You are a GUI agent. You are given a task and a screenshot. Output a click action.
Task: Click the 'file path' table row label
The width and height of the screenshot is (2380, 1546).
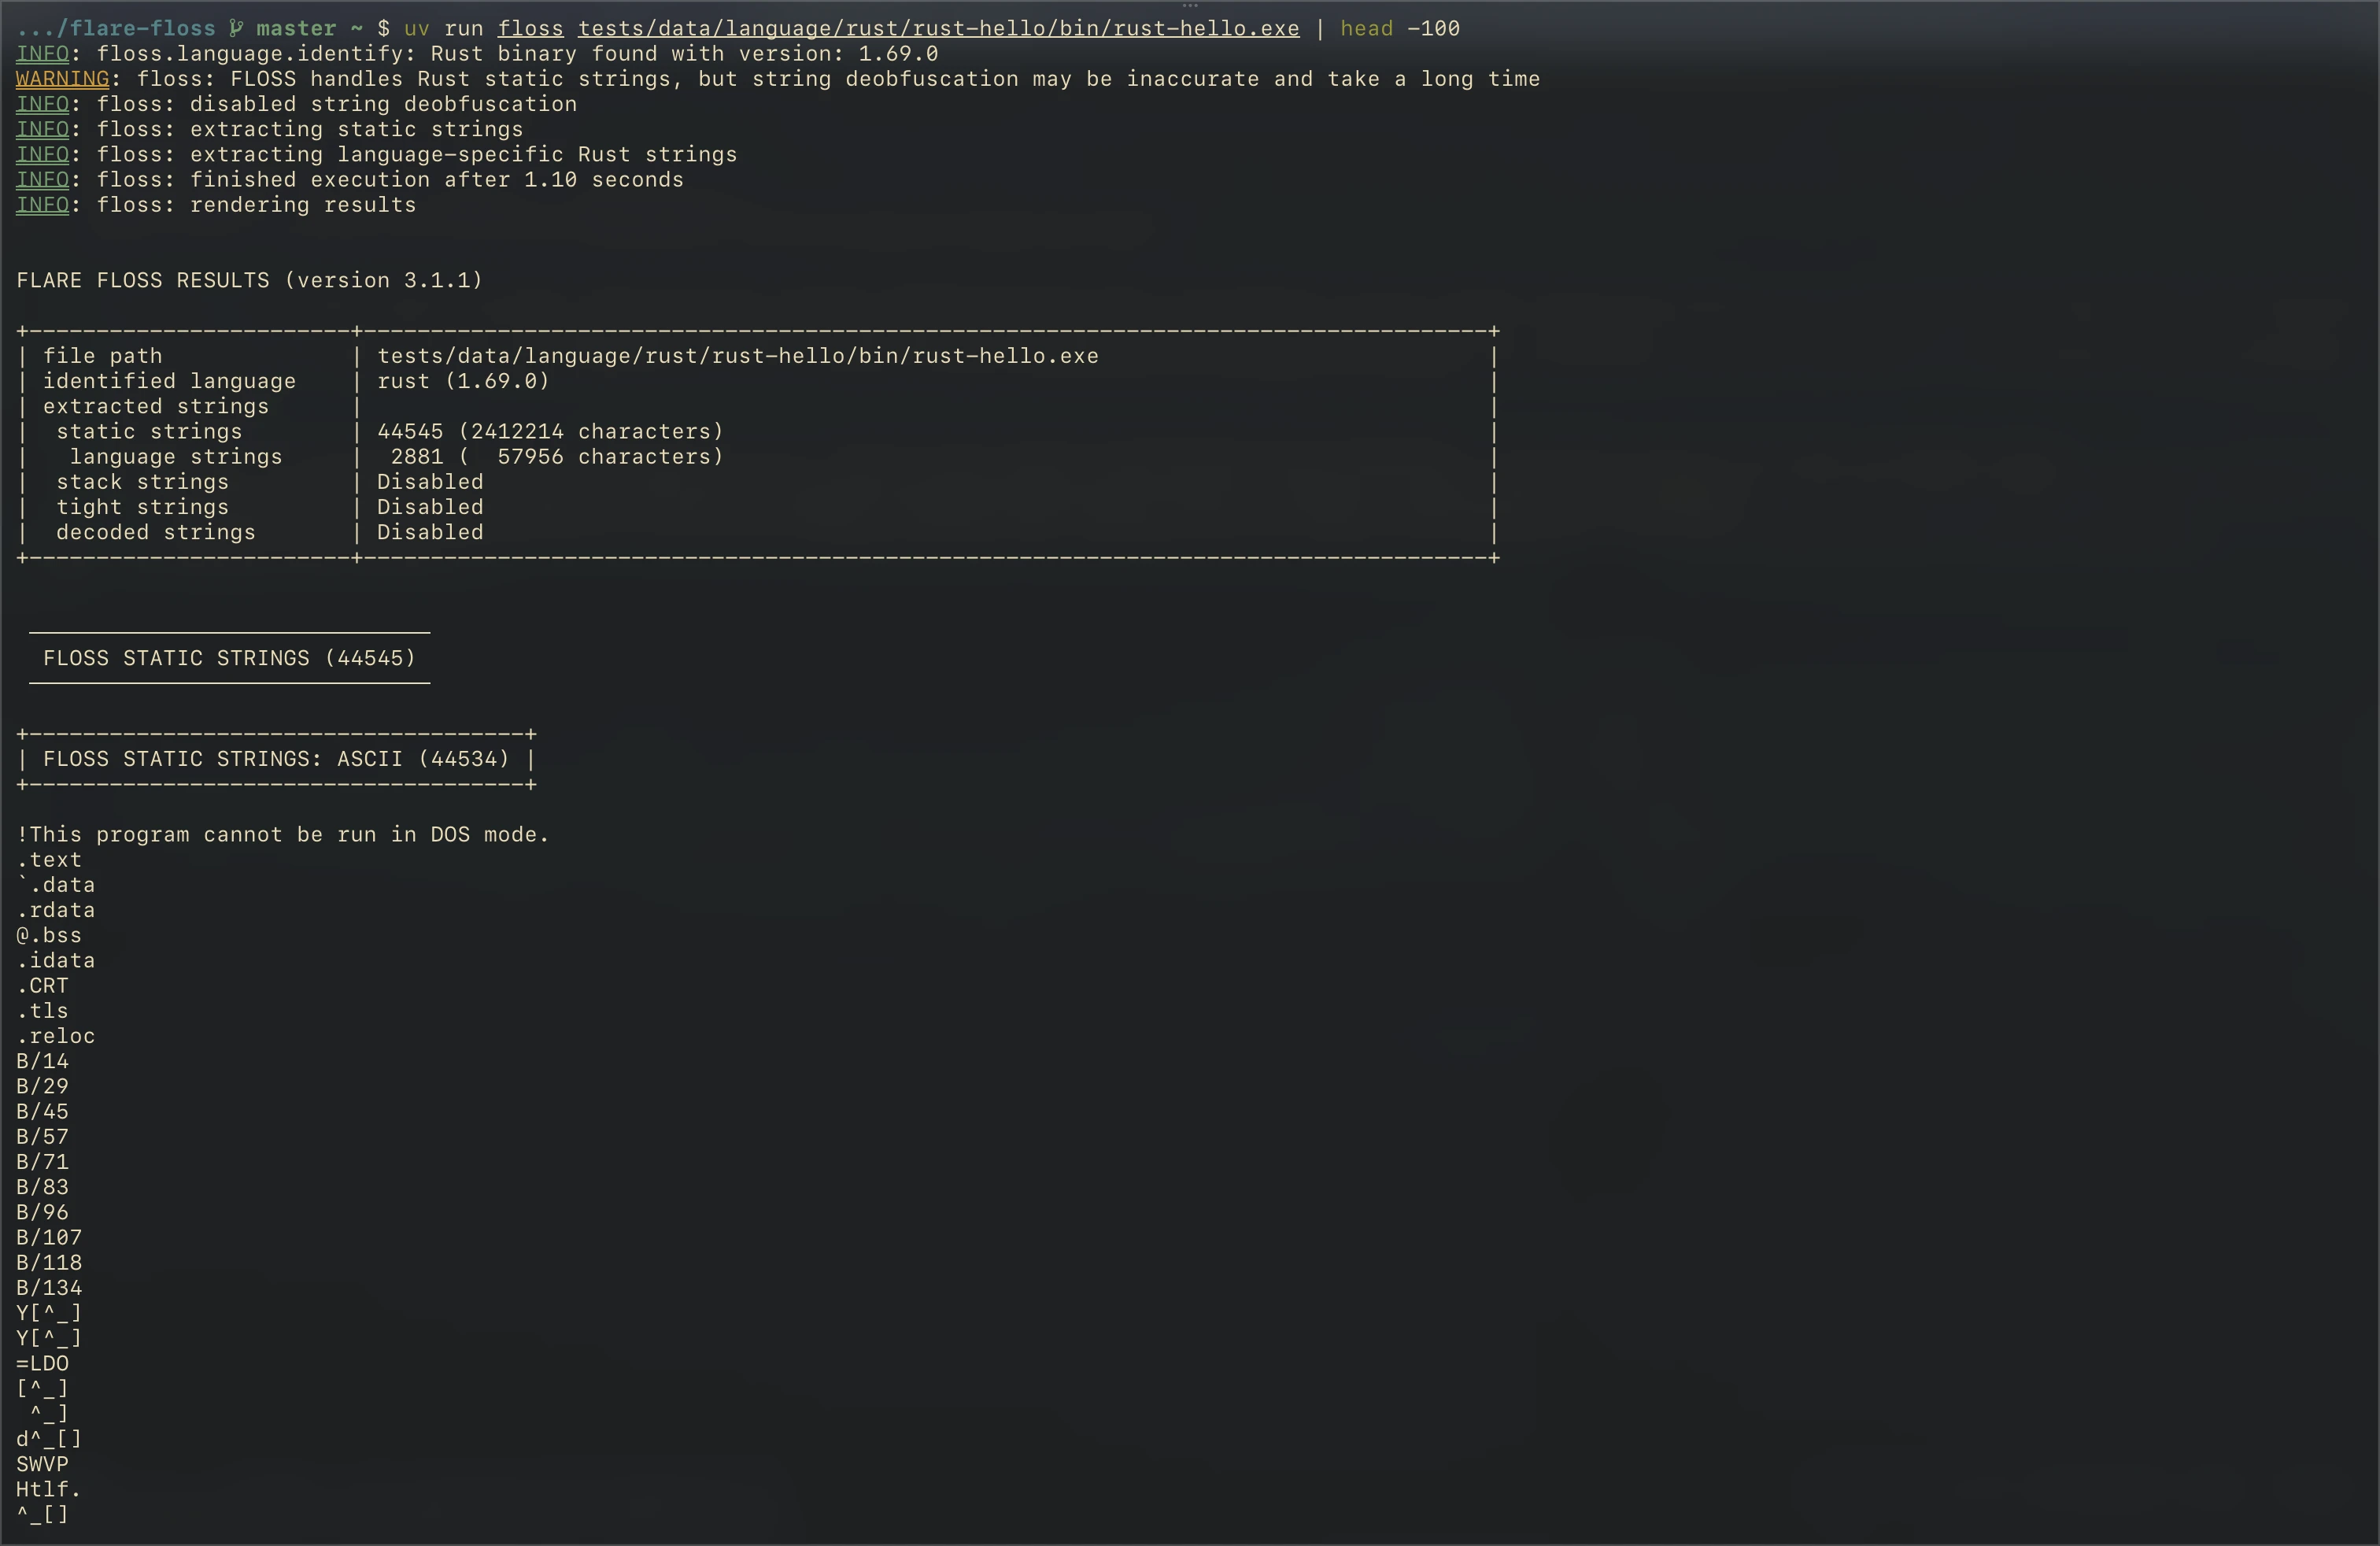click(102, 356)
